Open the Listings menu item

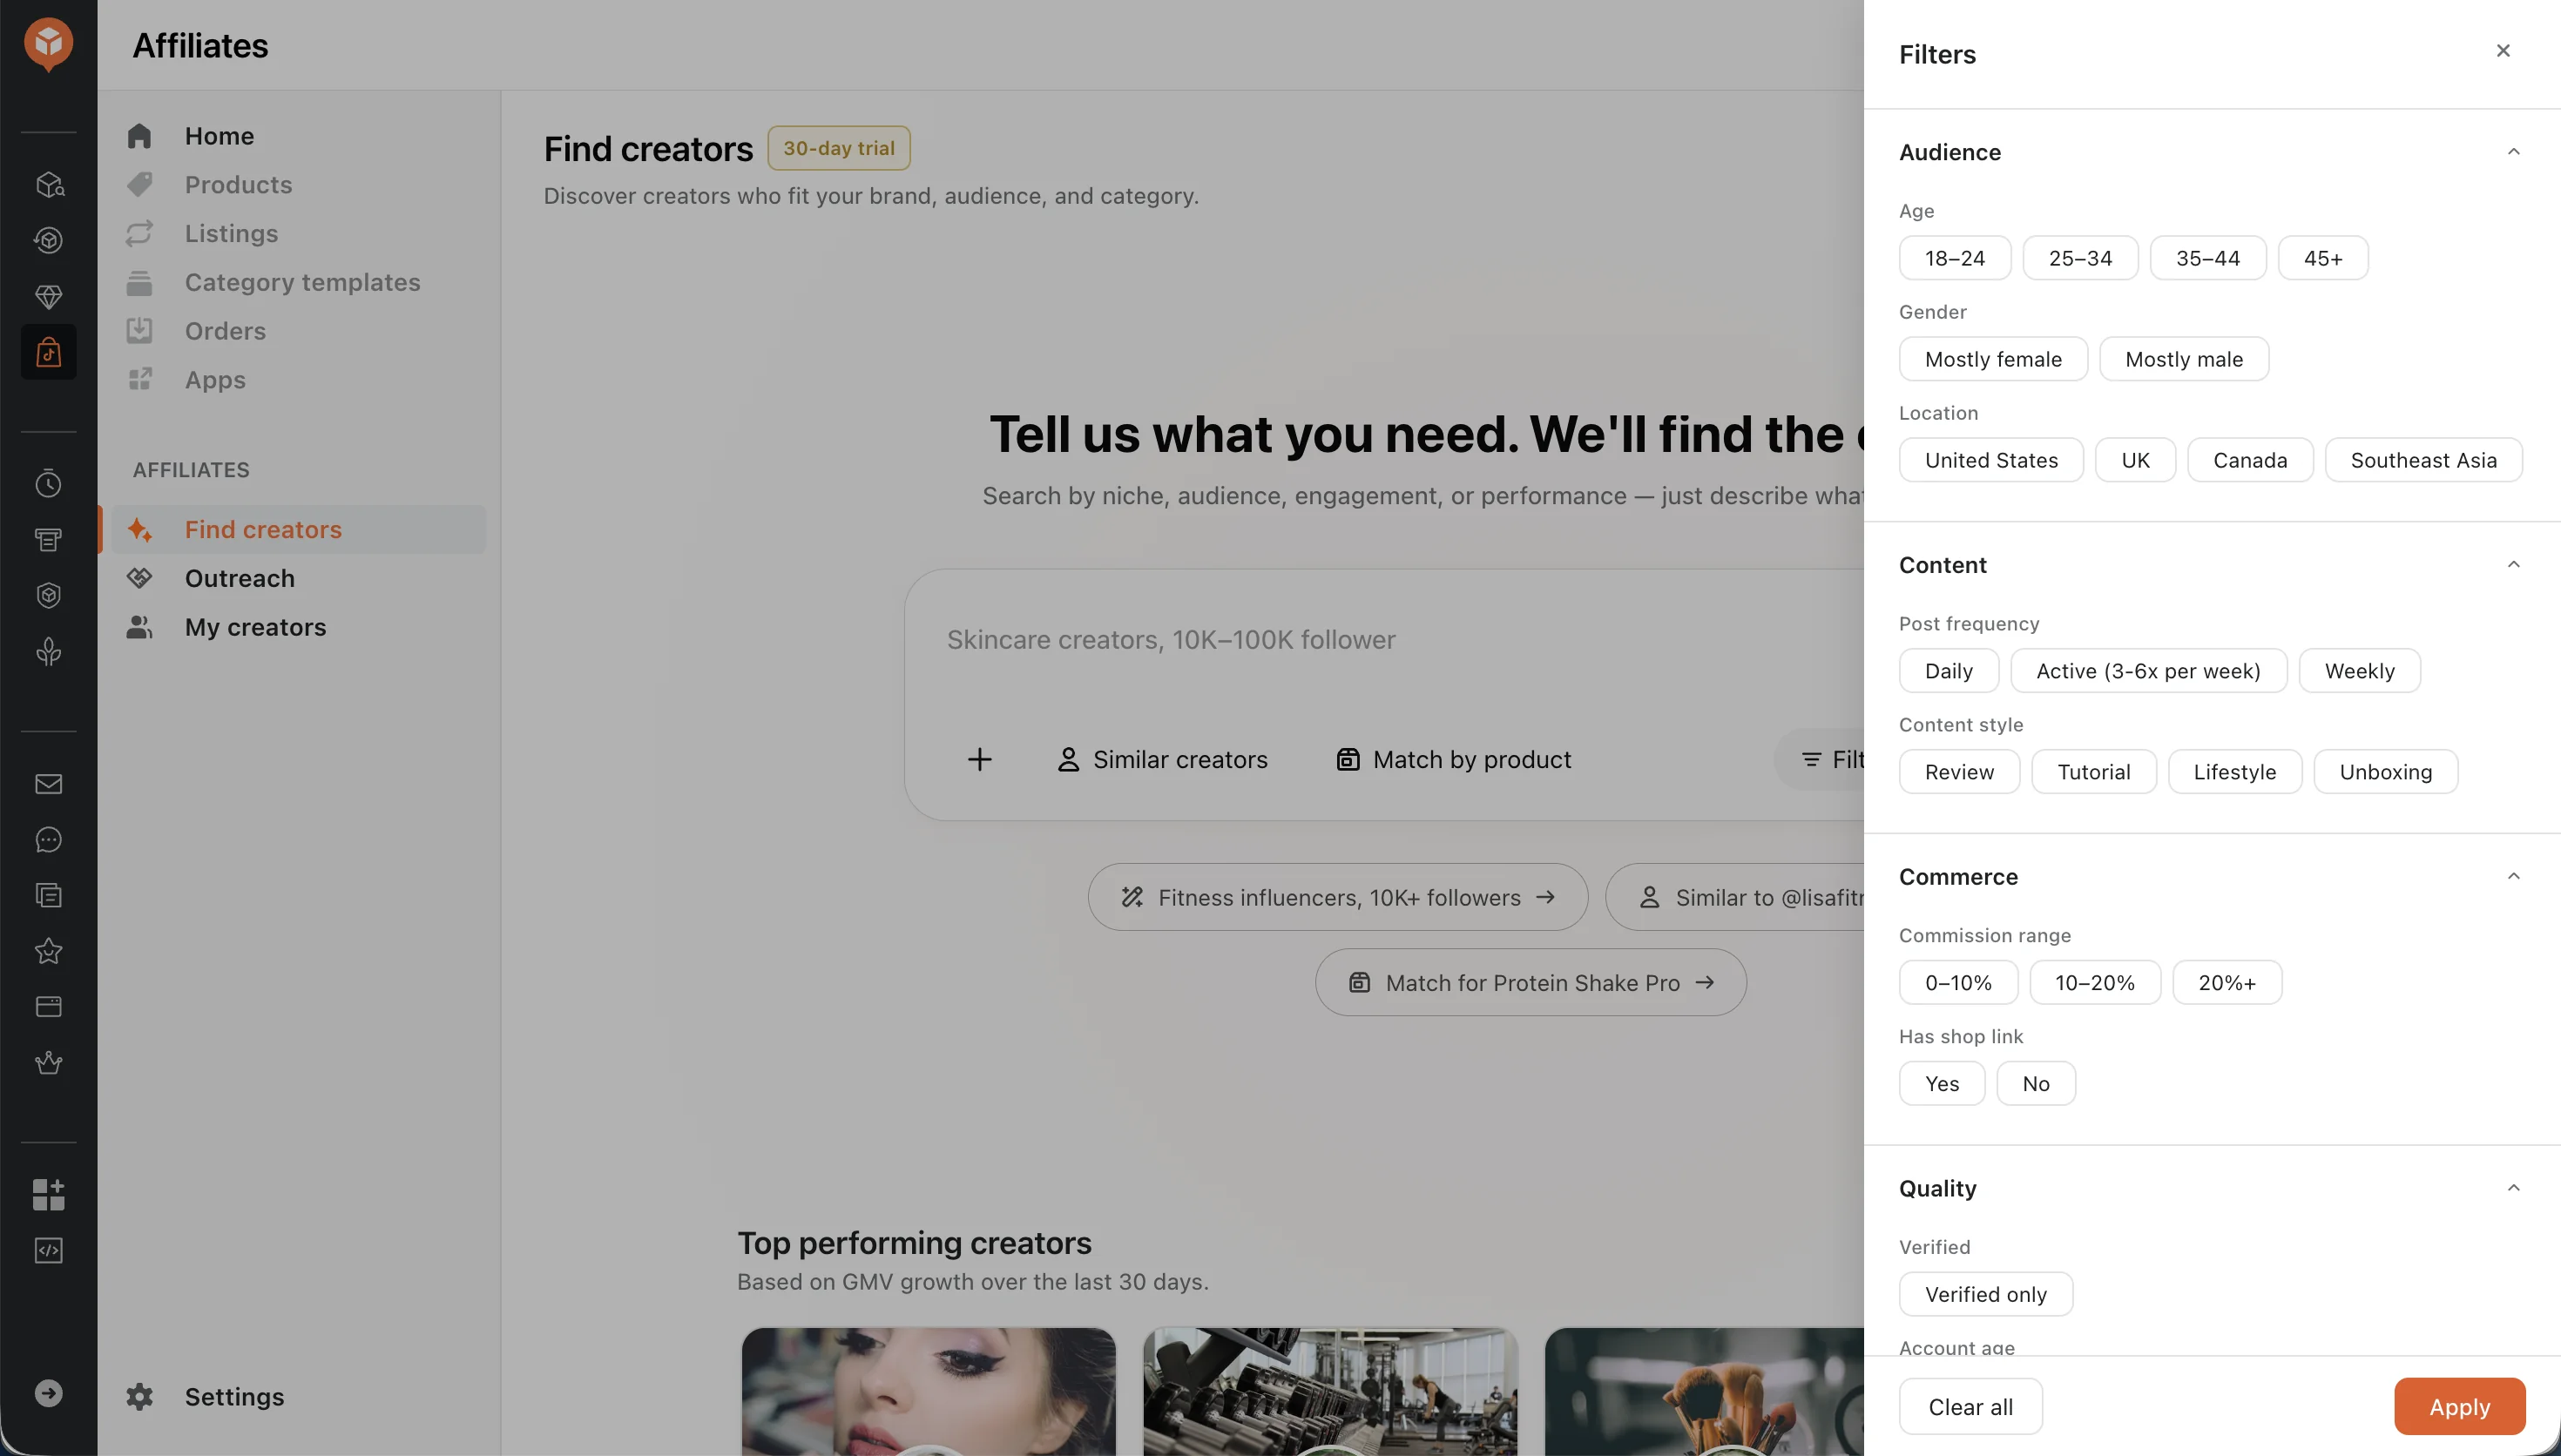(x=298, y=234)
